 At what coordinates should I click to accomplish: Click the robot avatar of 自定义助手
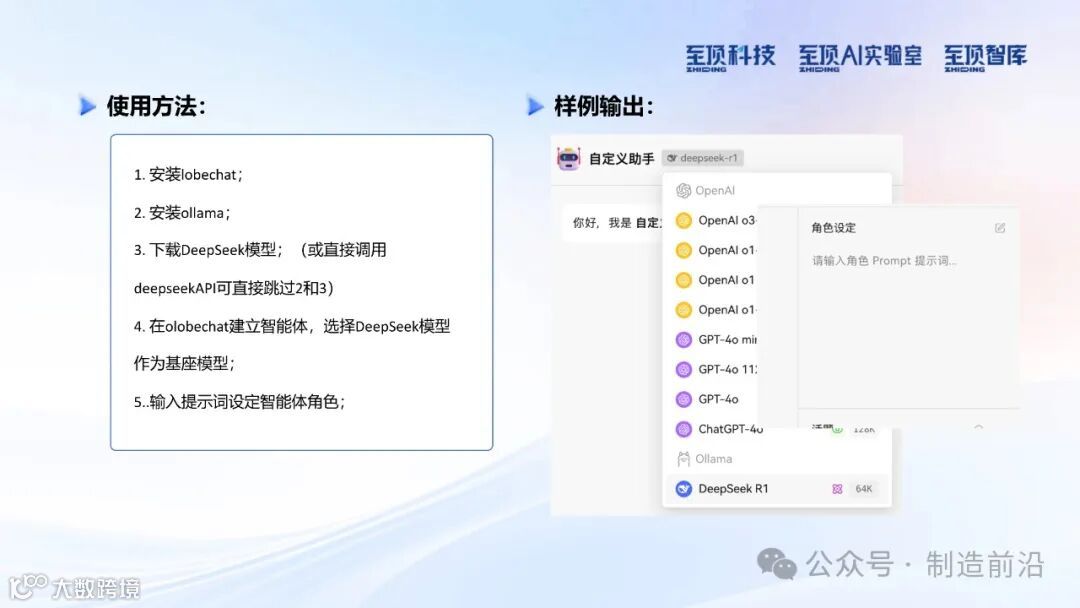(x=568, y=158)
